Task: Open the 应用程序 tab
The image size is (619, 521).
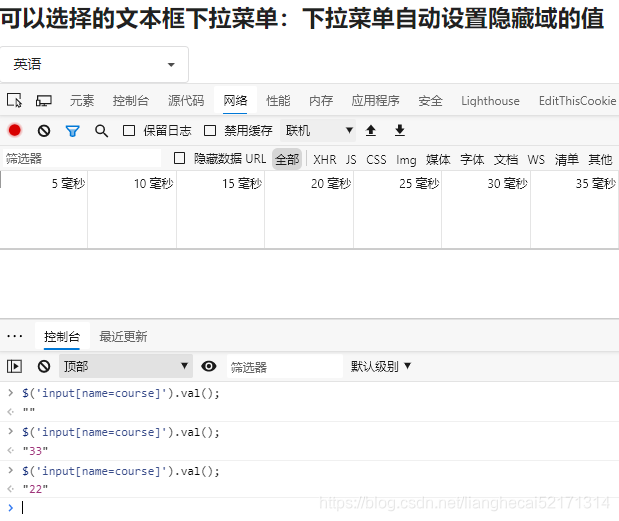Action: point(375,101)
